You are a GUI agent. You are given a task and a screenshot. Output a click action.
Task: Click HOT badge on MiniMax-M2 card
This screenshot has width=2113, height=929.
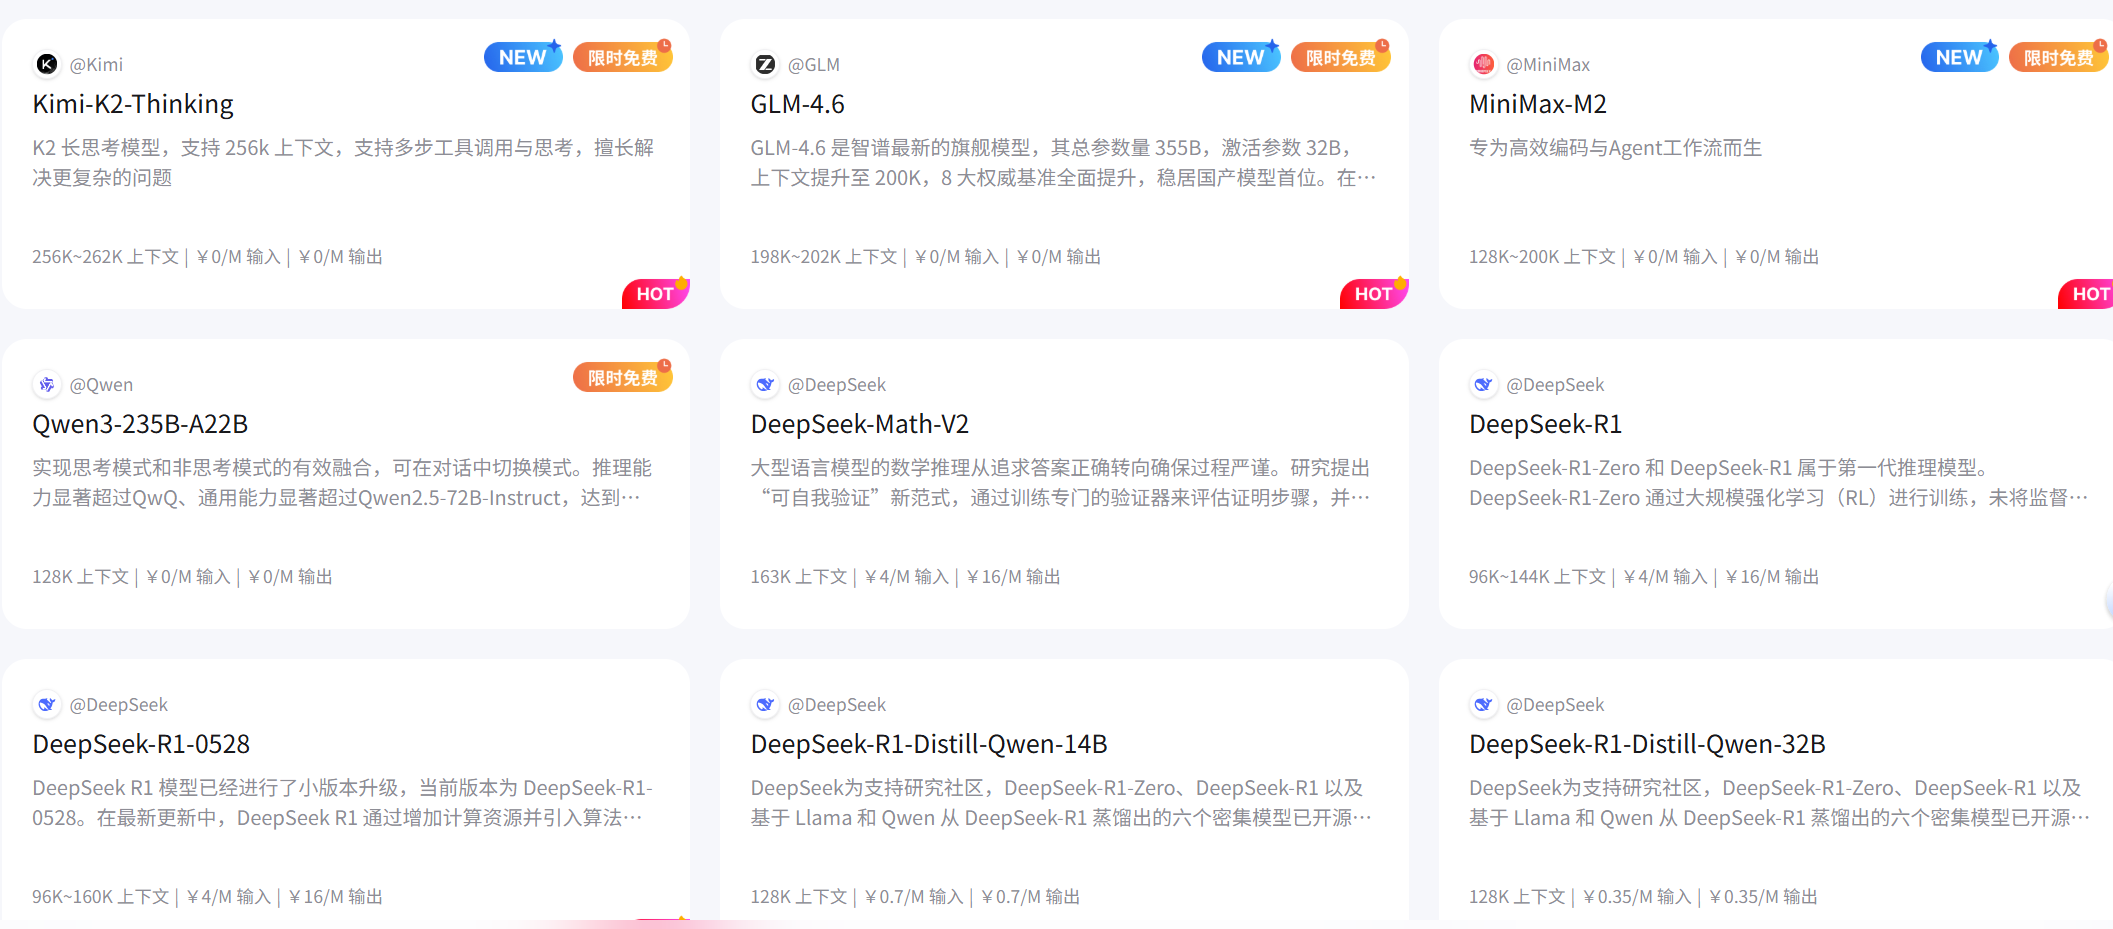pyautogui.click(x=2087, y=293)
